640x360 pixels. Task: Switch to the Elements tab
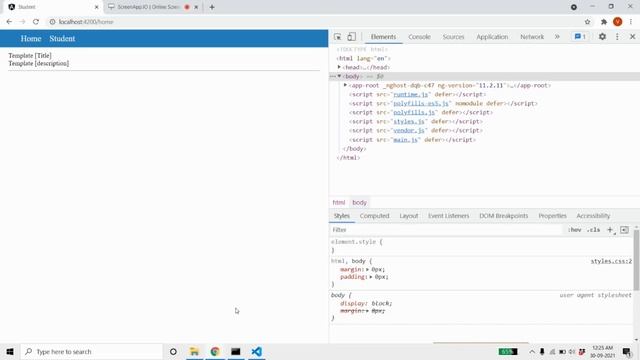(383, 37)
